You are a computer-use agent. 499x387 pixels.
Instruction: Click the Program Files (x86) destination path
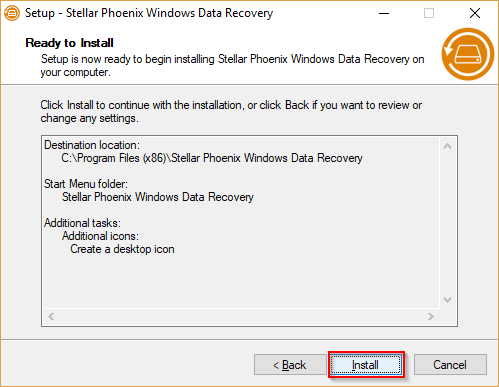pos(212,158)
